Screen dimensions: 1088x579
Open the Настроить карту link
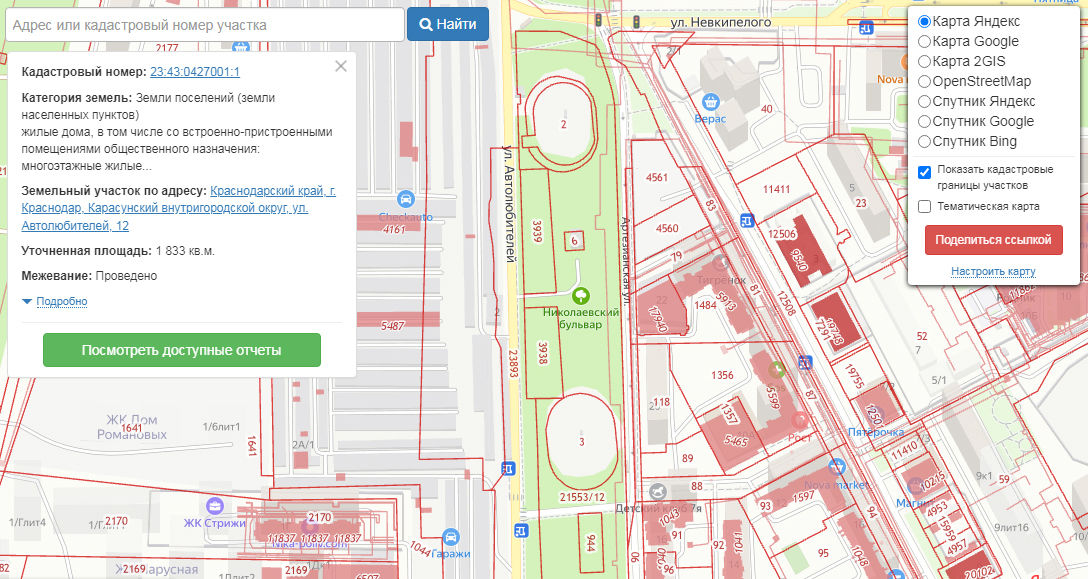tap(993, 271)
